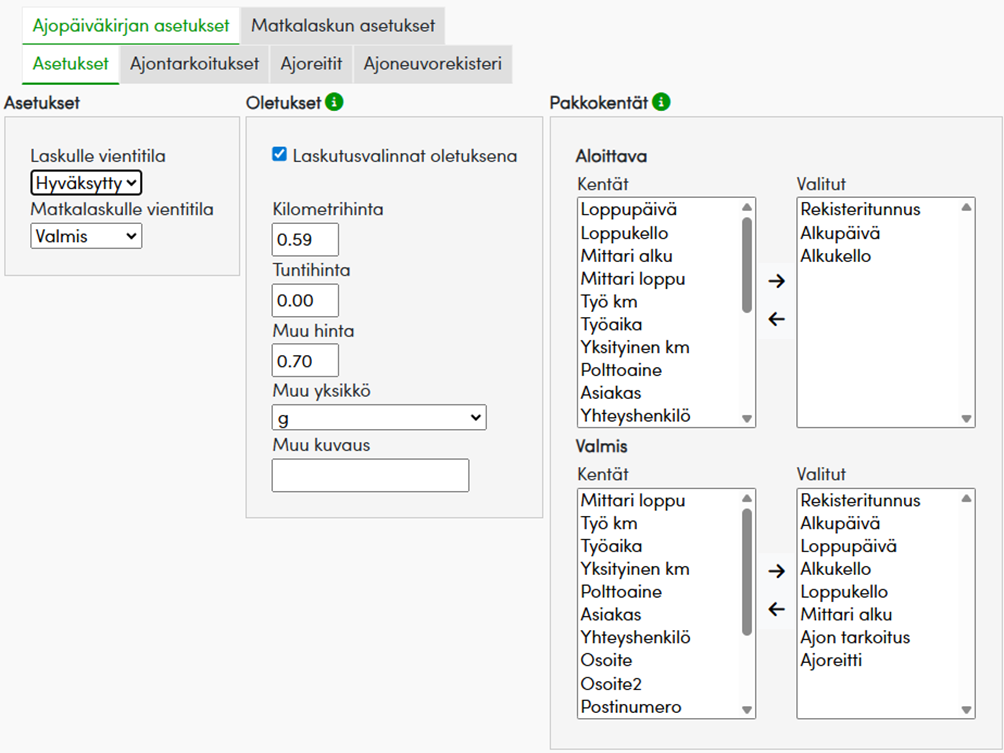Click left arrow in Aloittava section
Image resolution: width=1004 pixels, height=753 pixels.
point(776,319)
